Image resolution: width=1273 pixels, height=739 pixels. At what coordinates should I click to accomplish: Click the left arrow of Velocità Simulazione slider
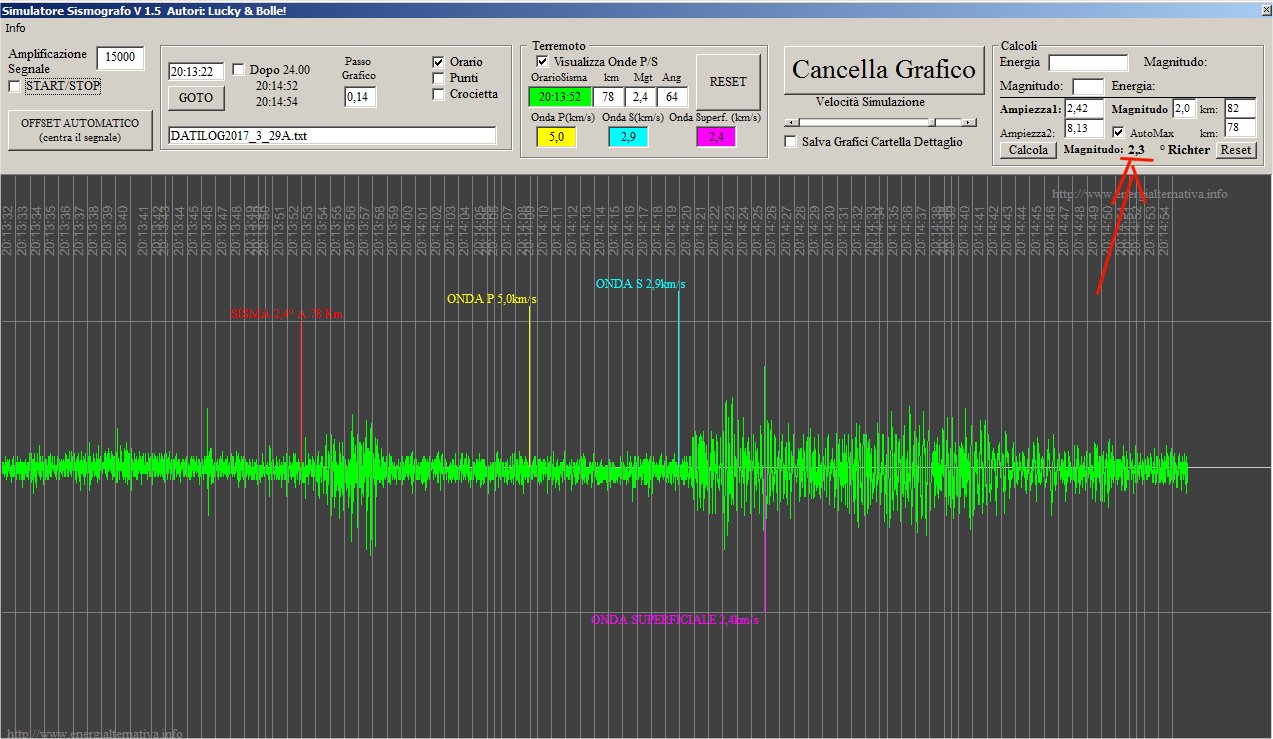(x=791, y=122)
